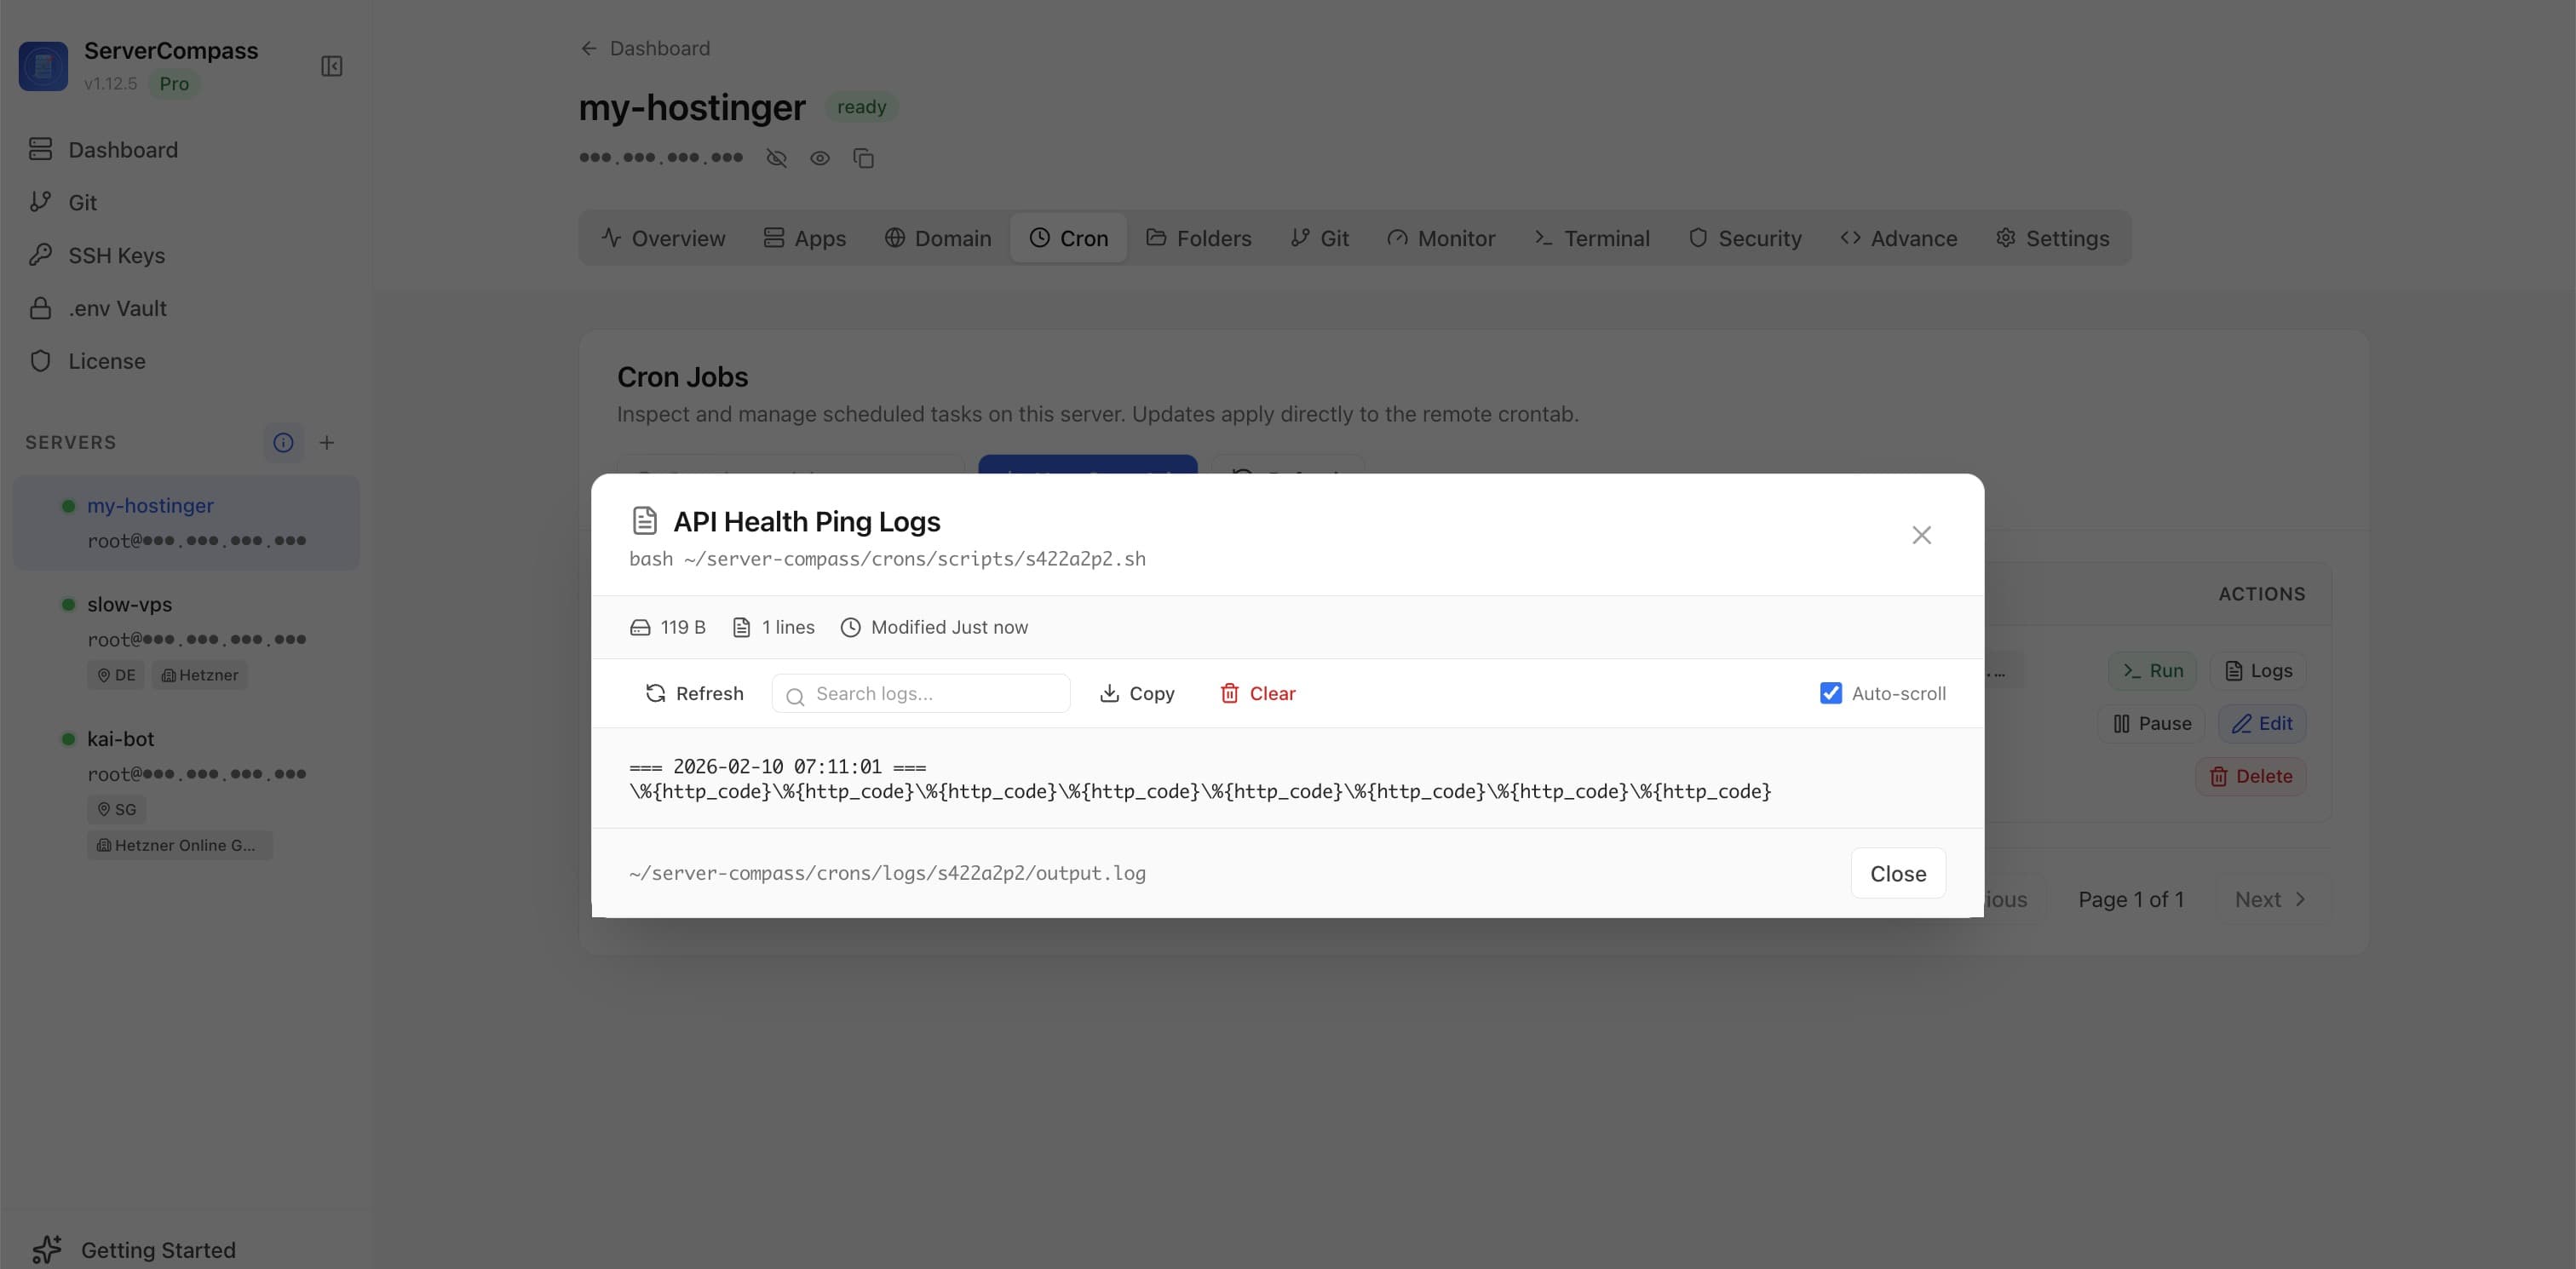This screenshot has width=2576, height=1269.
Task: Disable the Auto-scroll checkbox
Action: click(x=1830, y=693)
